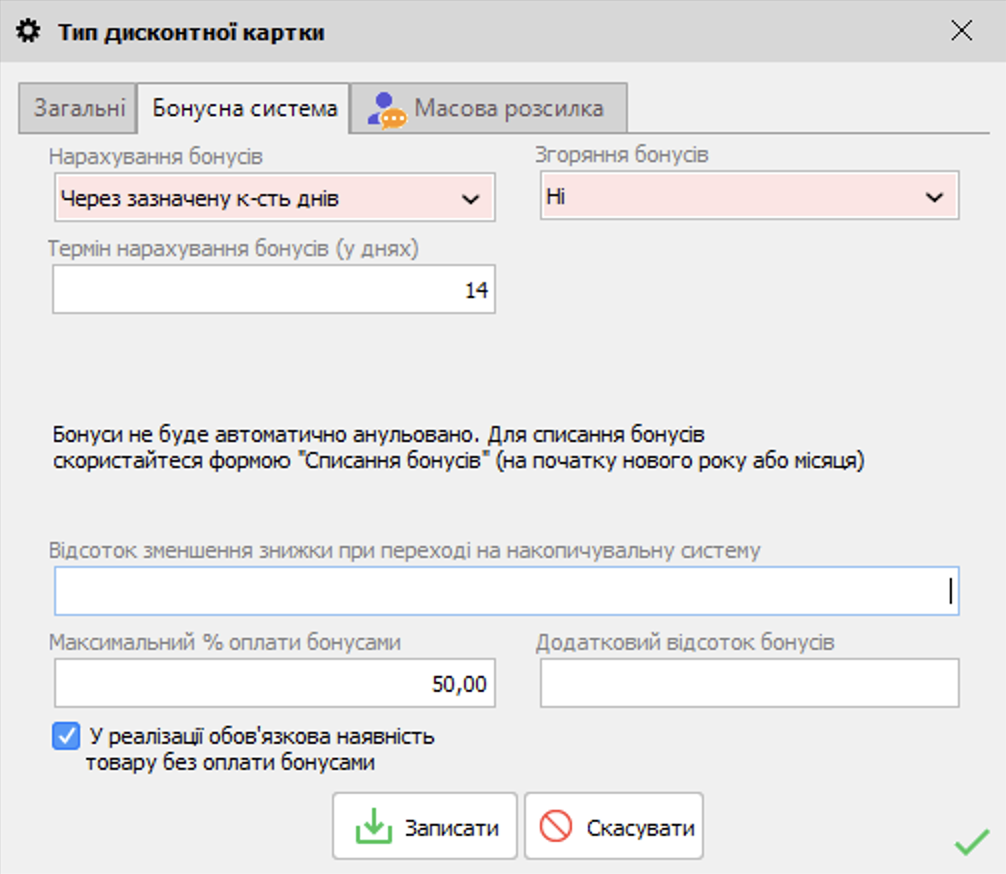The width and height of the screenshot is (1006, 874).
Task: Click the Додатковий відсоток бонусів field
Action: 749,683
